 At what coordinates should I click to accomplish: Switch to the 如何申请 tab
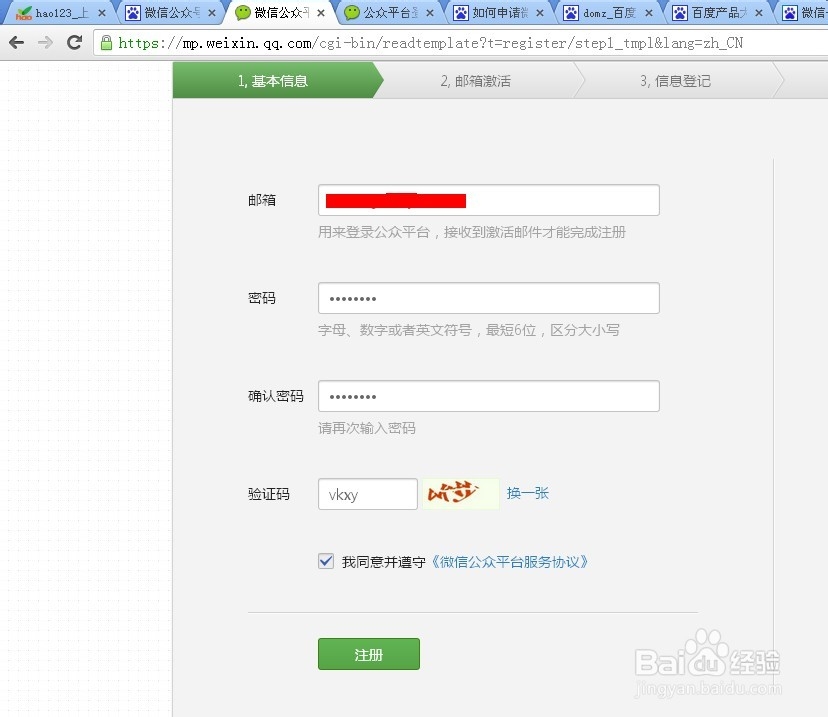click(500, 13)
